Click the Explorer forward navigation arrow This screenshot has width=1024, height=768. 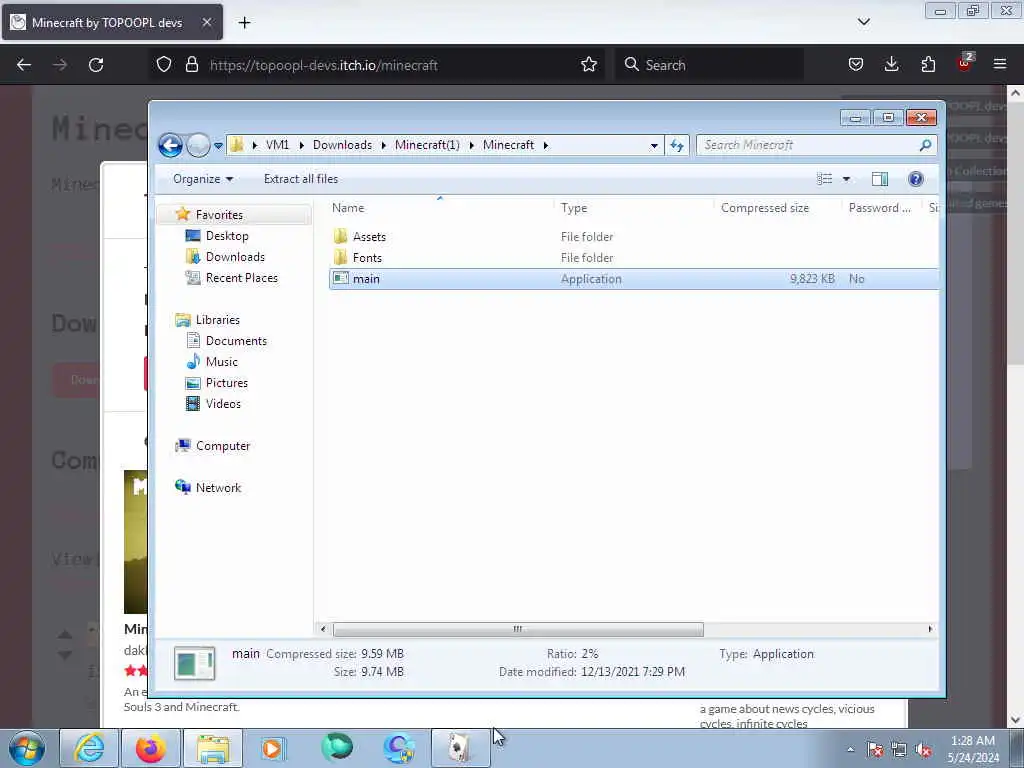[198, 145]
